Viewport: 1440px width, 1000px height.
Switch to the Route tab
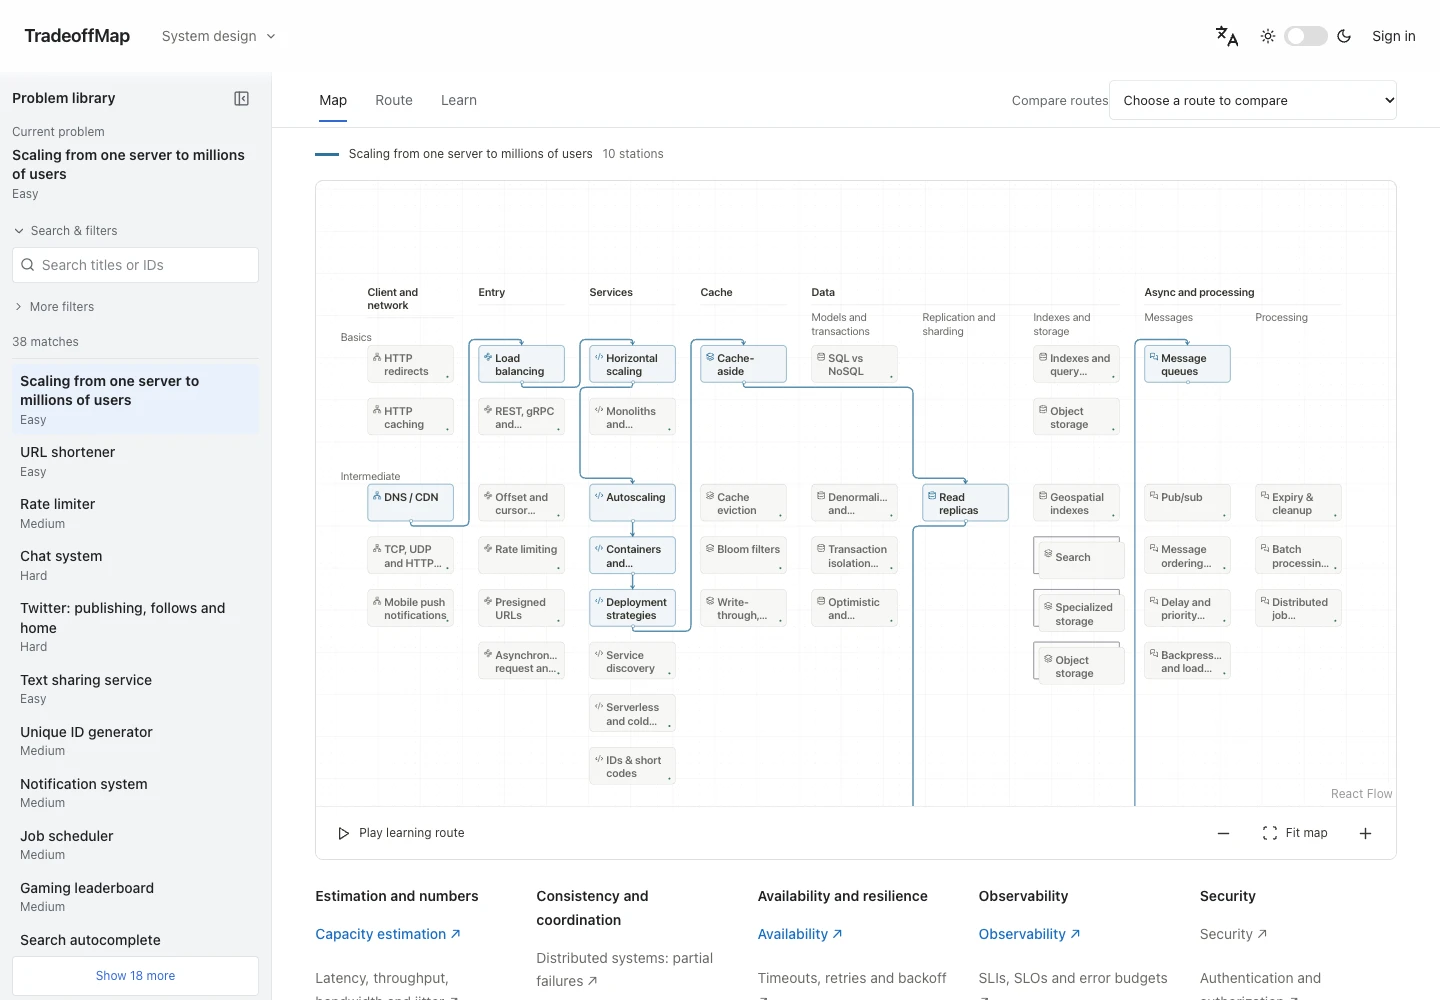(x=394, y=100)
